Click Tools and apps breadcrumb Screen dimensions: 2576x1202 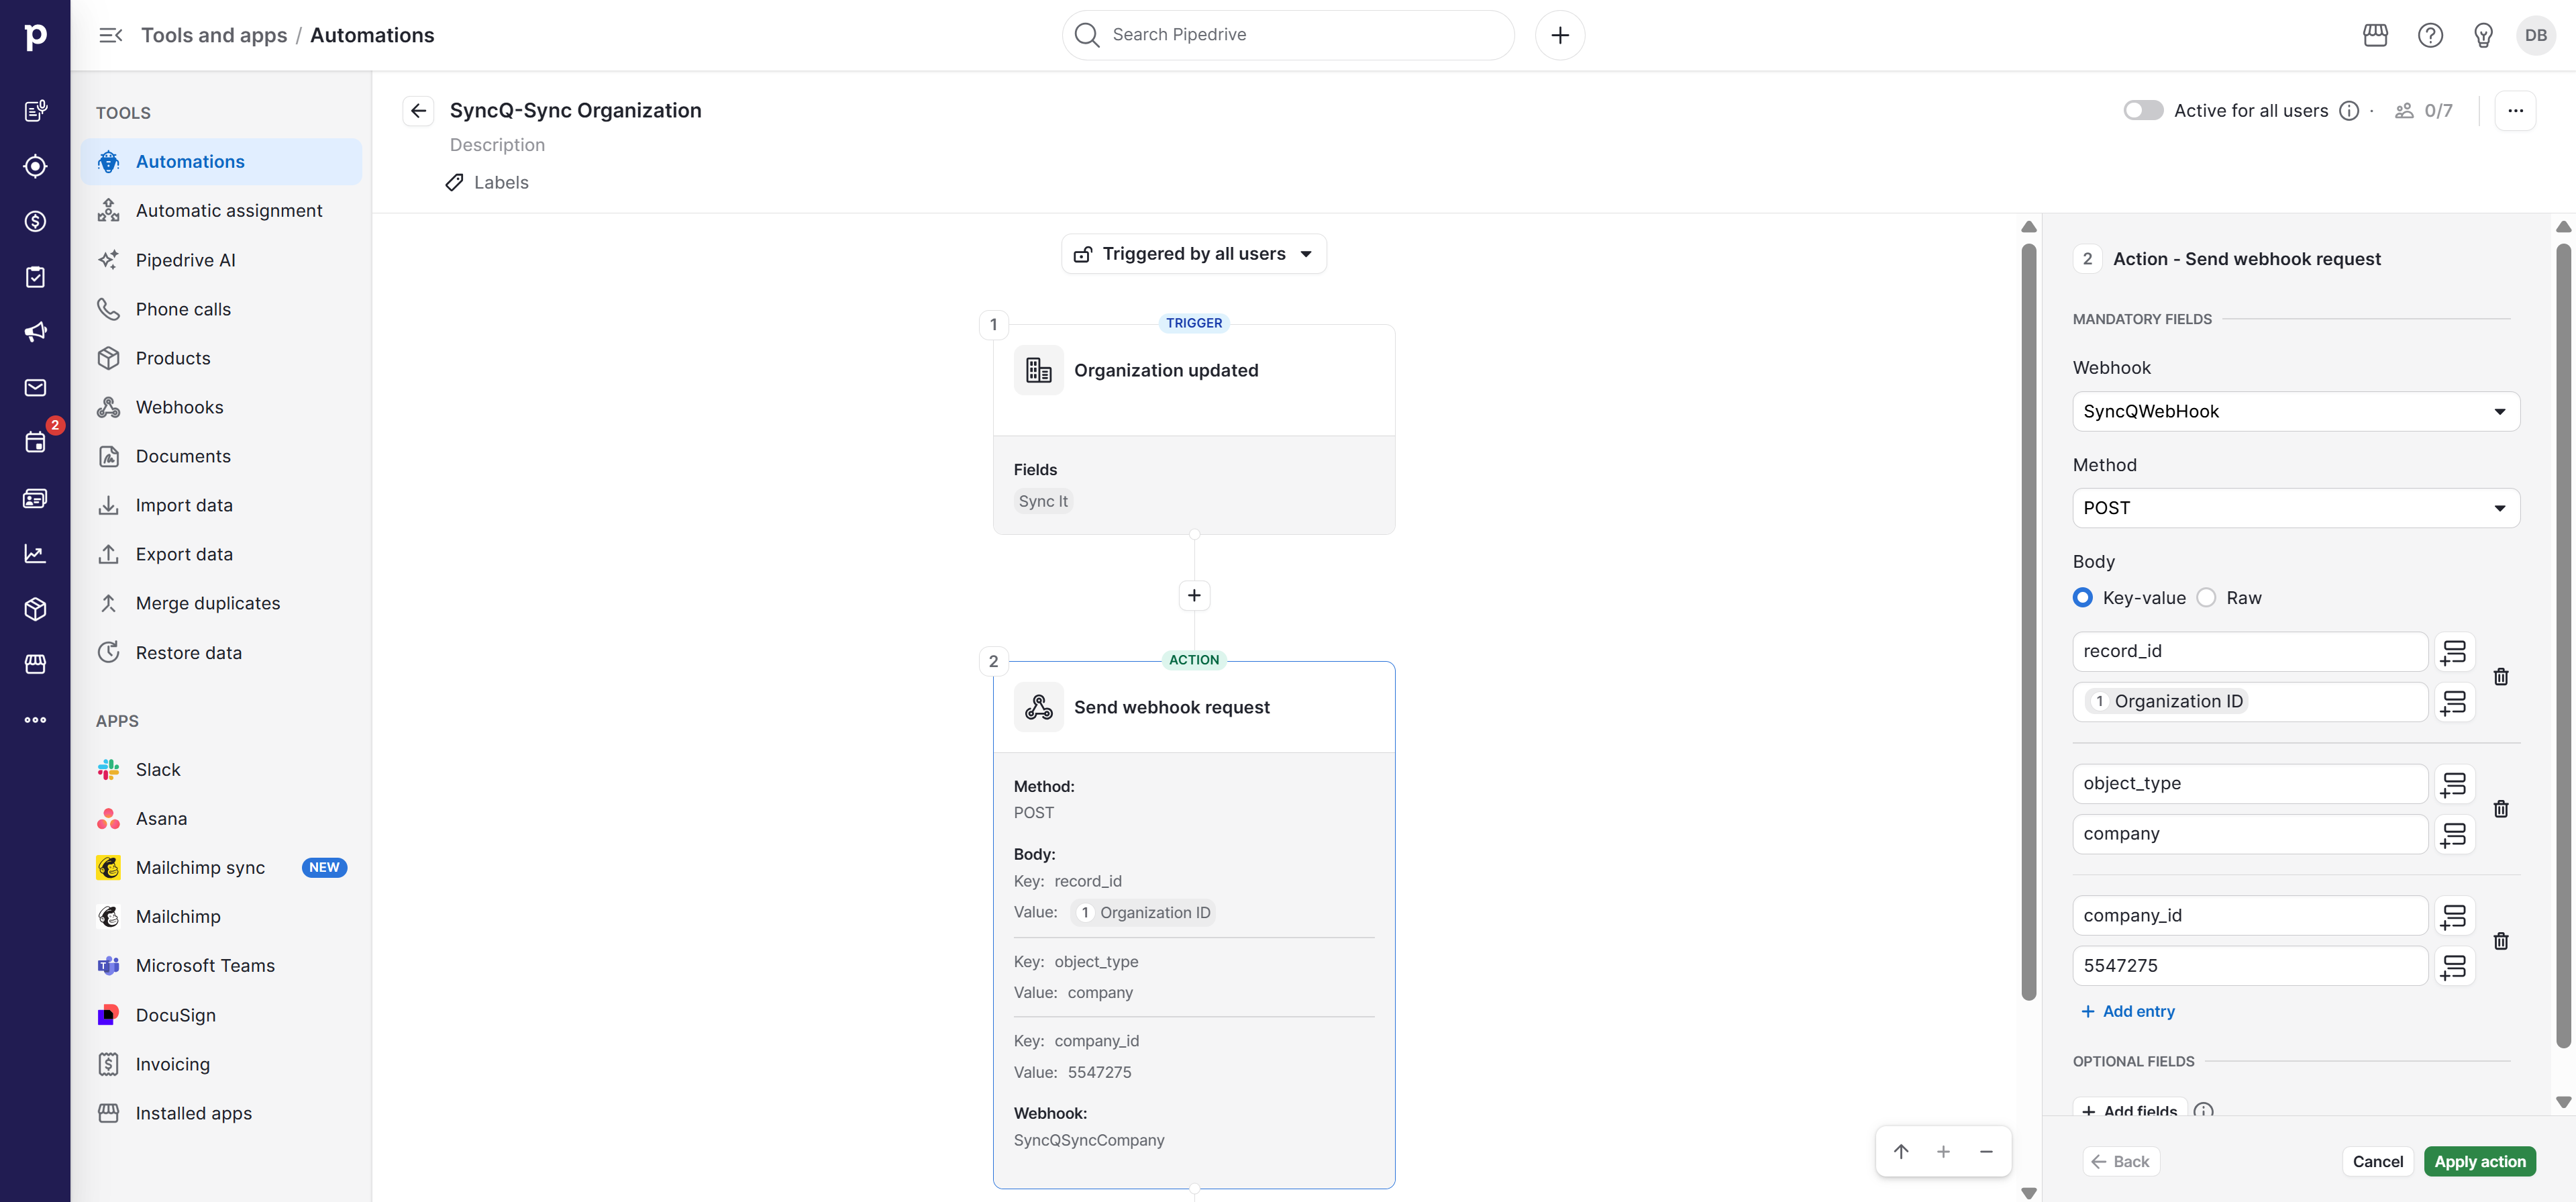(x=214, y=35)
